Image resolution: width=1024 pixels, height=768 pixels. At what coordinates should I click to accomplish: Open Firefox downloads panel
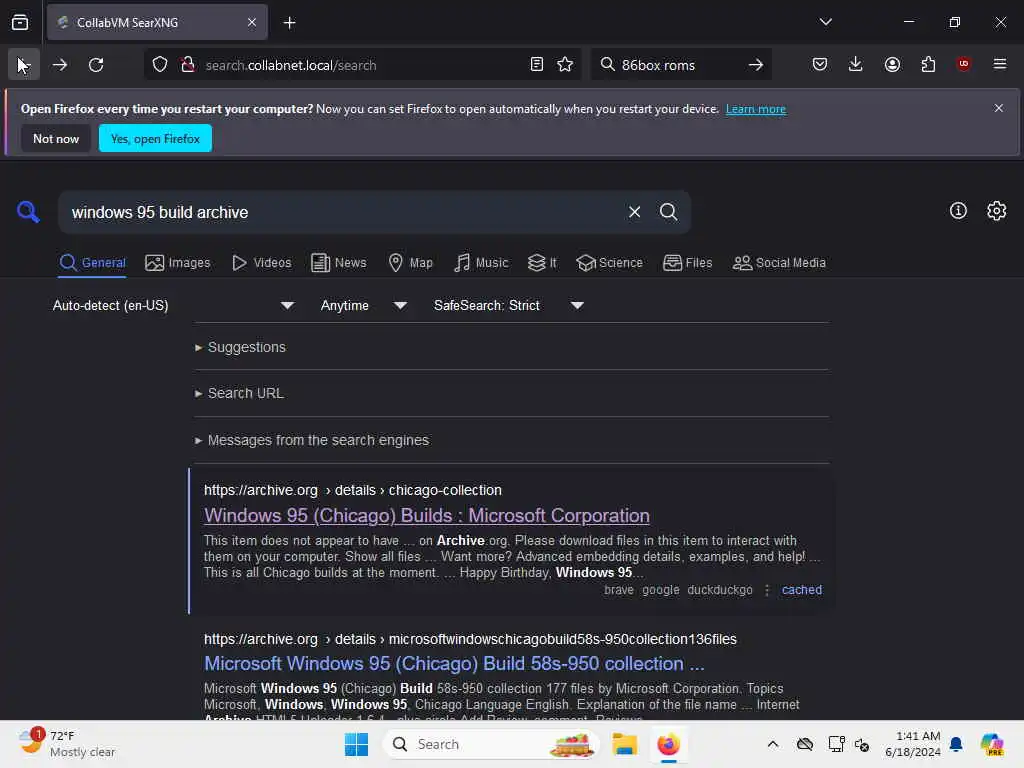856,64
